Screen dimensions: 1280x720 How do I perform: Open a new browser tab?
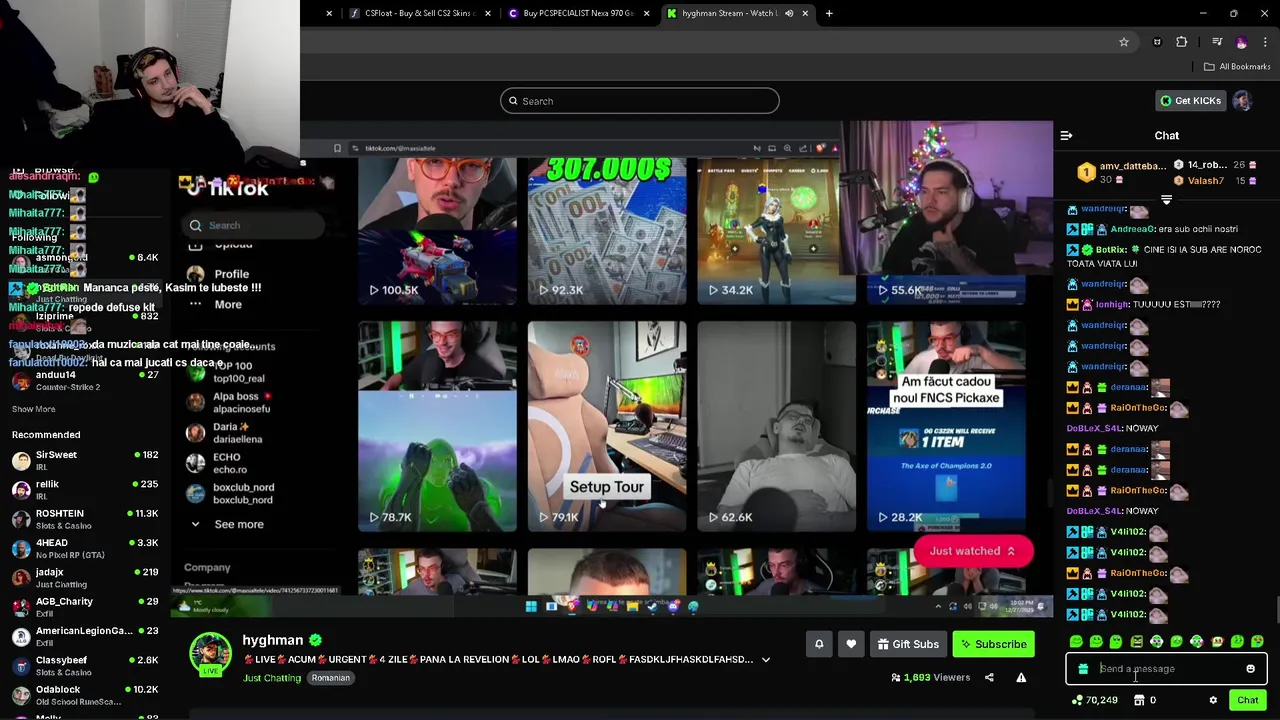[829, 13]
